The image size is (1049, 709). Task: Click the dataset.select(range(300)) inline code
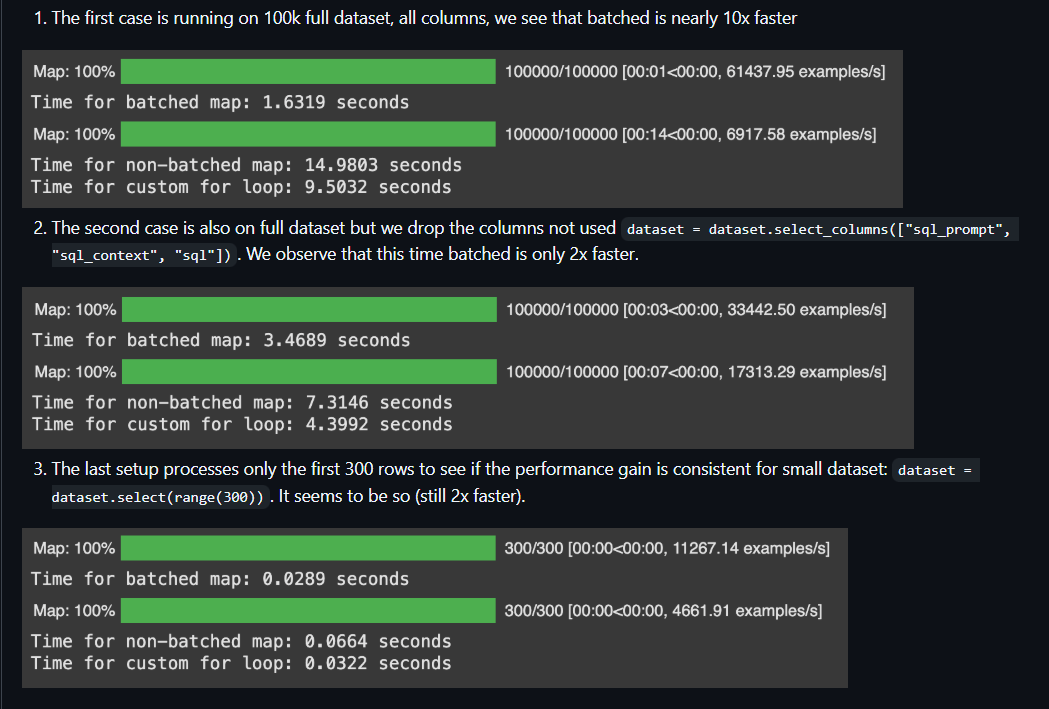pyautogui.click(x=160, y=496)
